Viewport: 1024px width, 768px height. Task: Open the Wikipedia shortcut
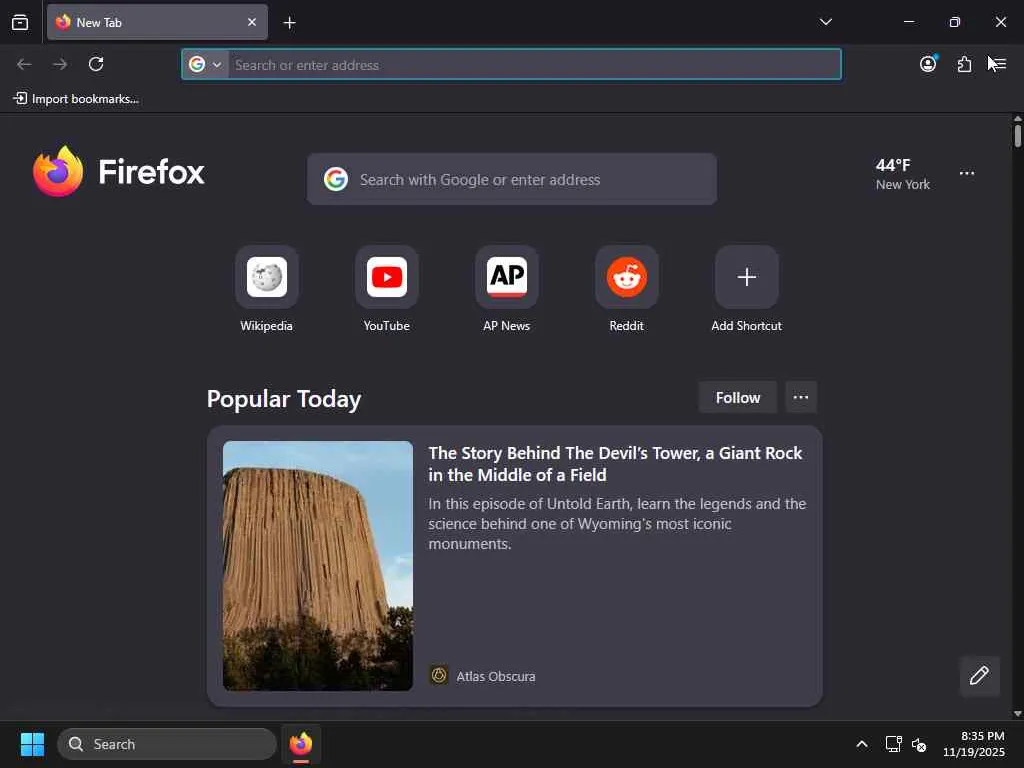(266, 289)
